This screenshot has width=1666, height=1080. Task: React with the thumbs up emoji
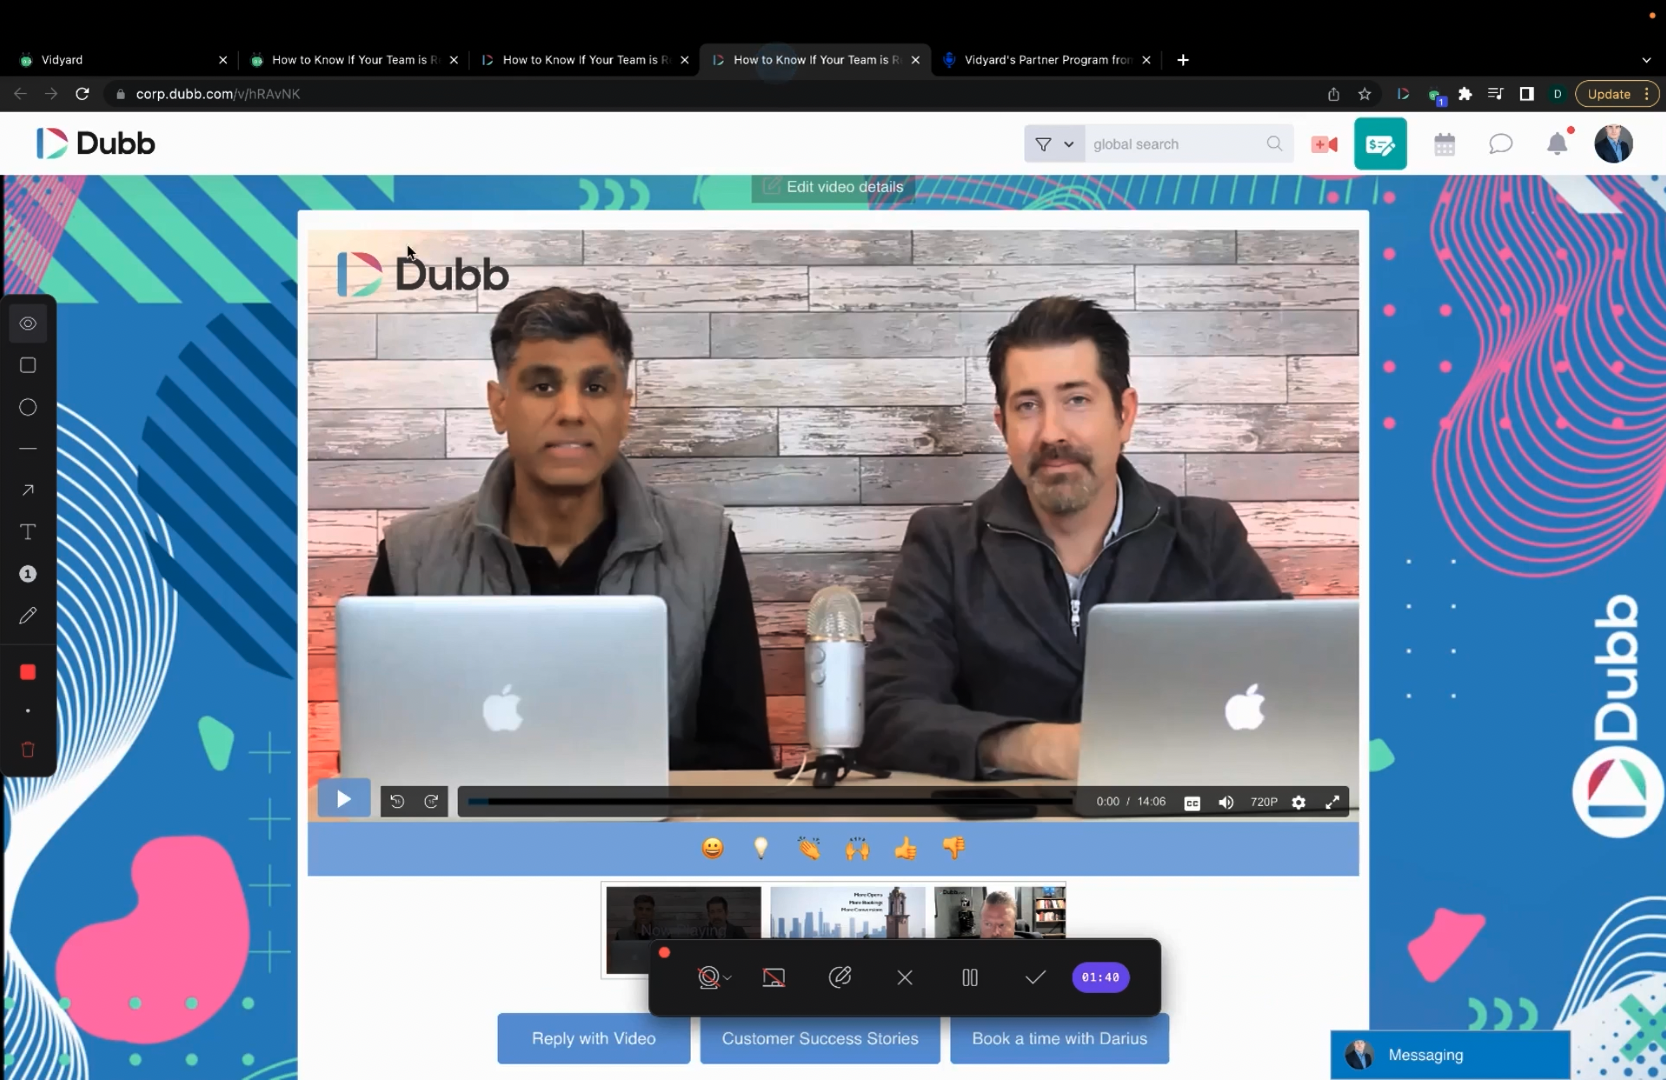[x=906, y=848]
